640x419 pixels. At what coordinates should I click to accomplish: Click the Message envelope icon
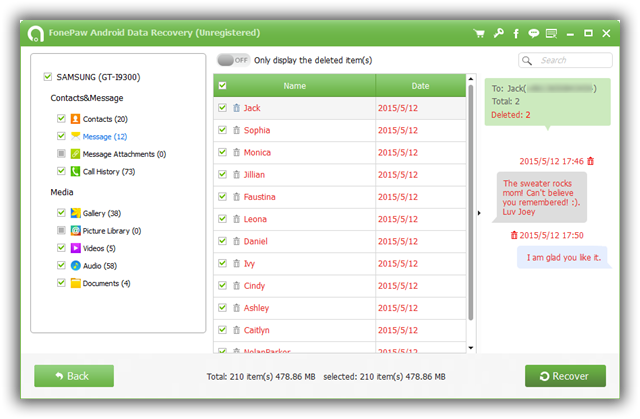(x=75, y=136)
